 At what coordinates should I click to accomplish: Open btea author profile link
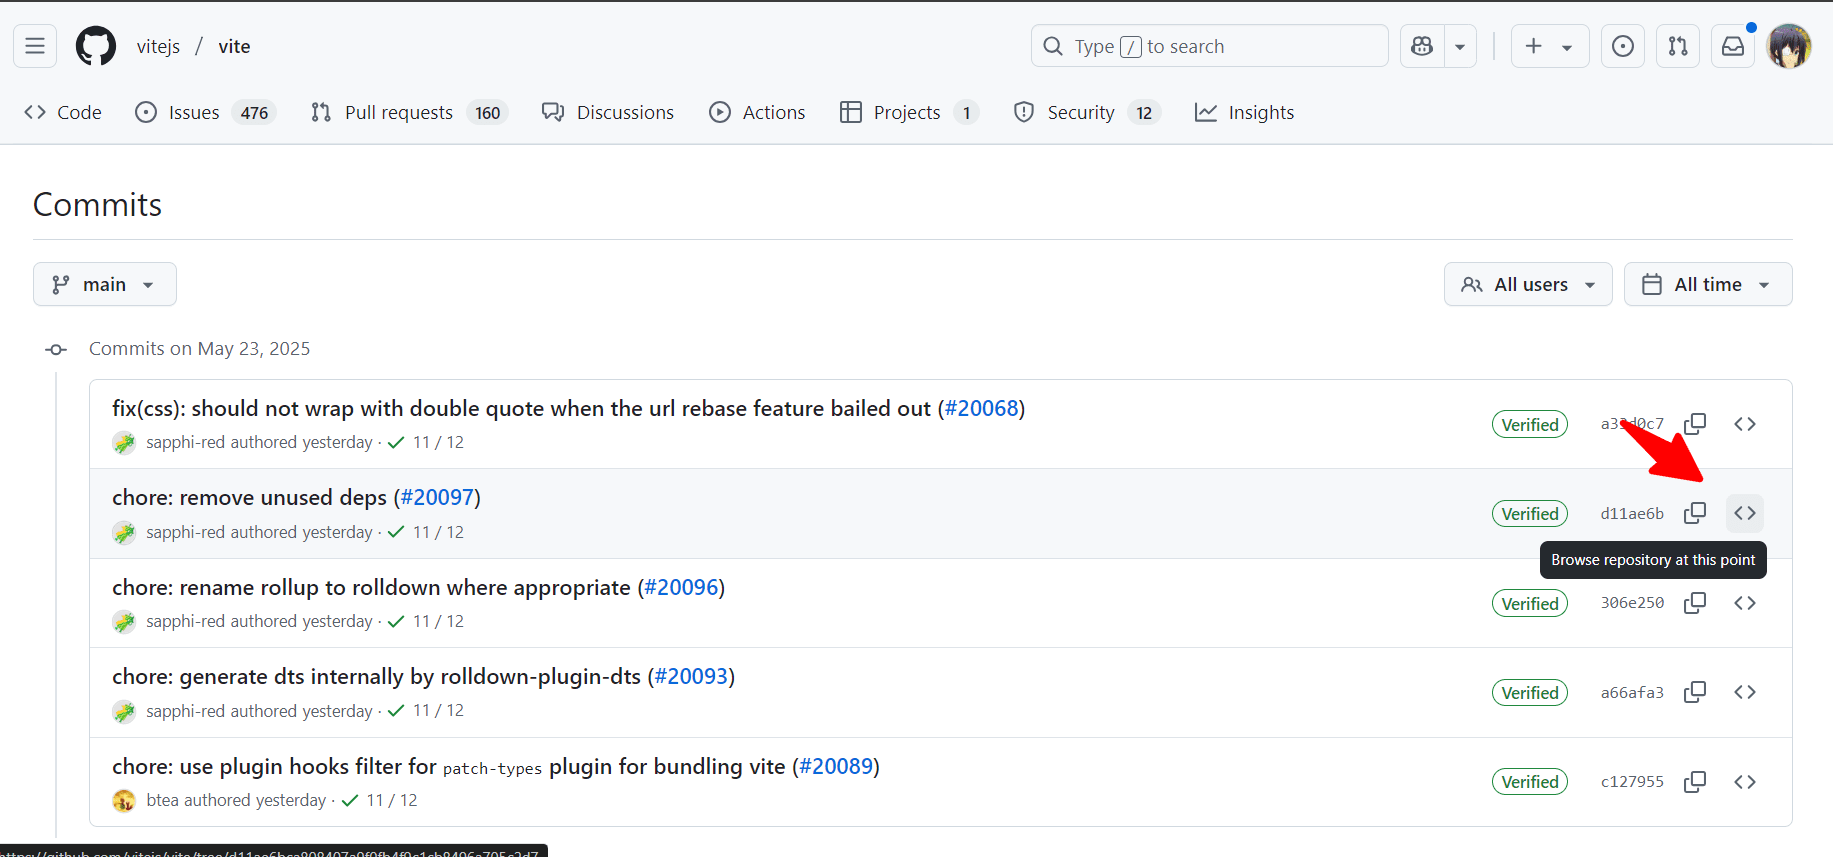(163, 800)
